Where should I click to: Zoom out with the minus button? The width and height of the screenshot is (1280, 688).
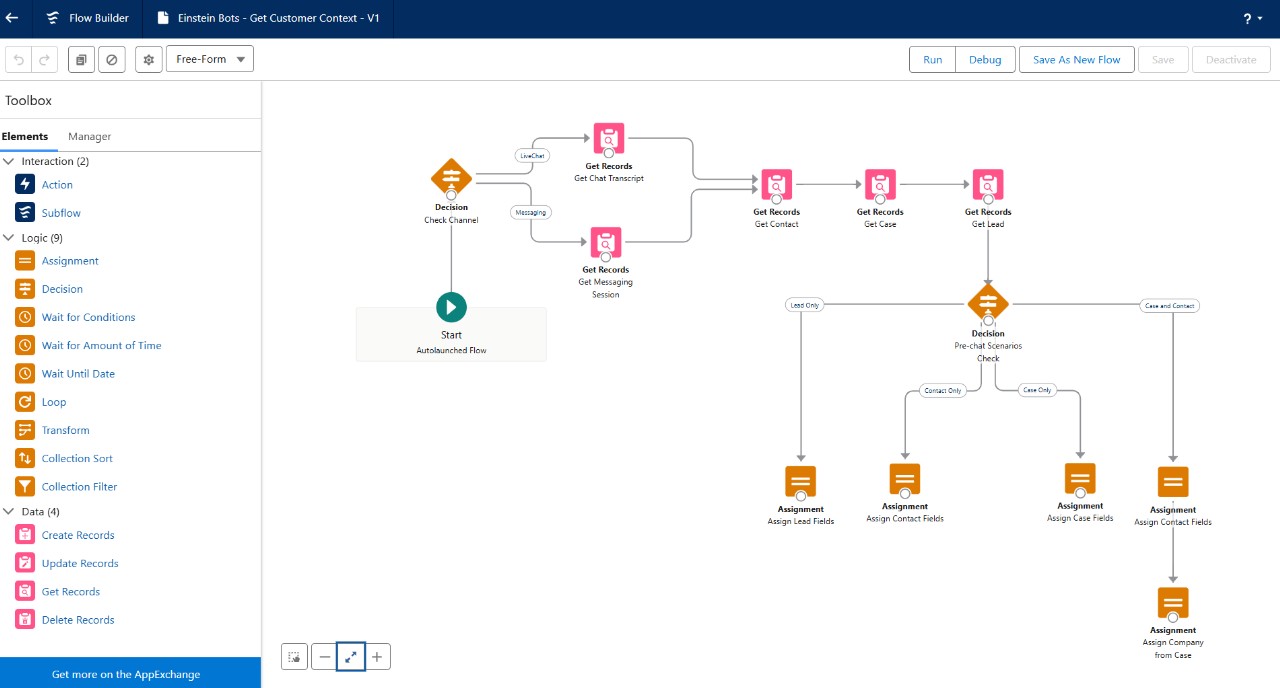323,657
